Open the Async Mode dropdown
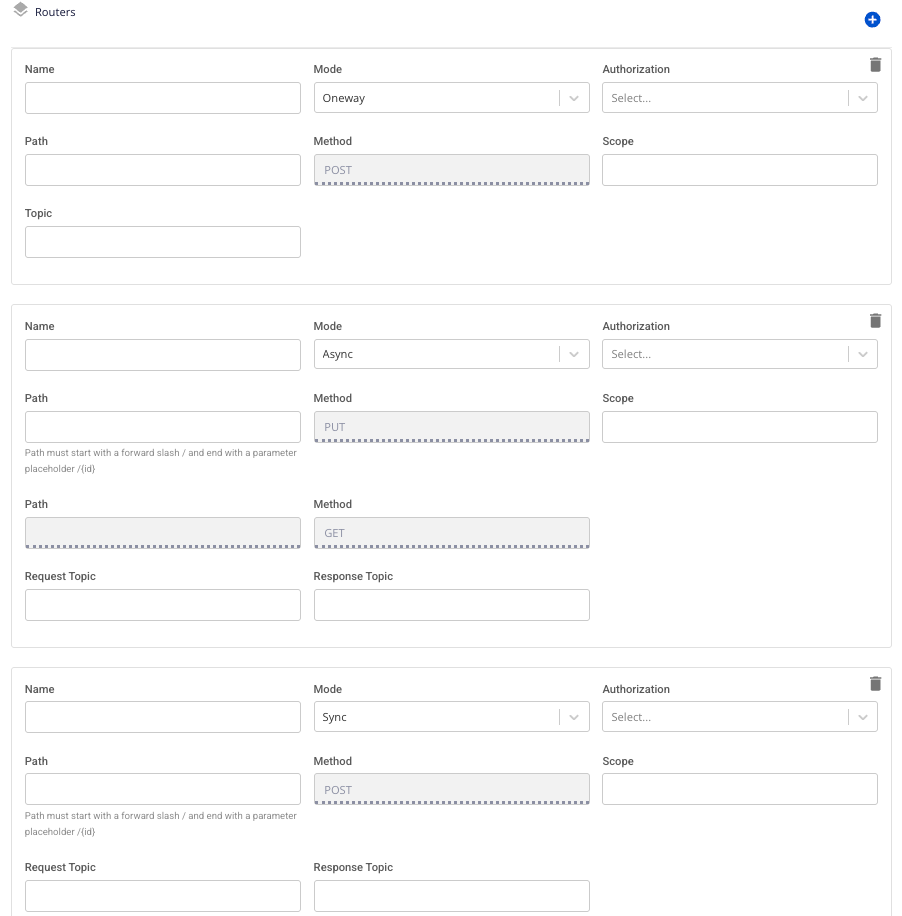This screenshot has width=902, height=916. (x=451, y=355)
